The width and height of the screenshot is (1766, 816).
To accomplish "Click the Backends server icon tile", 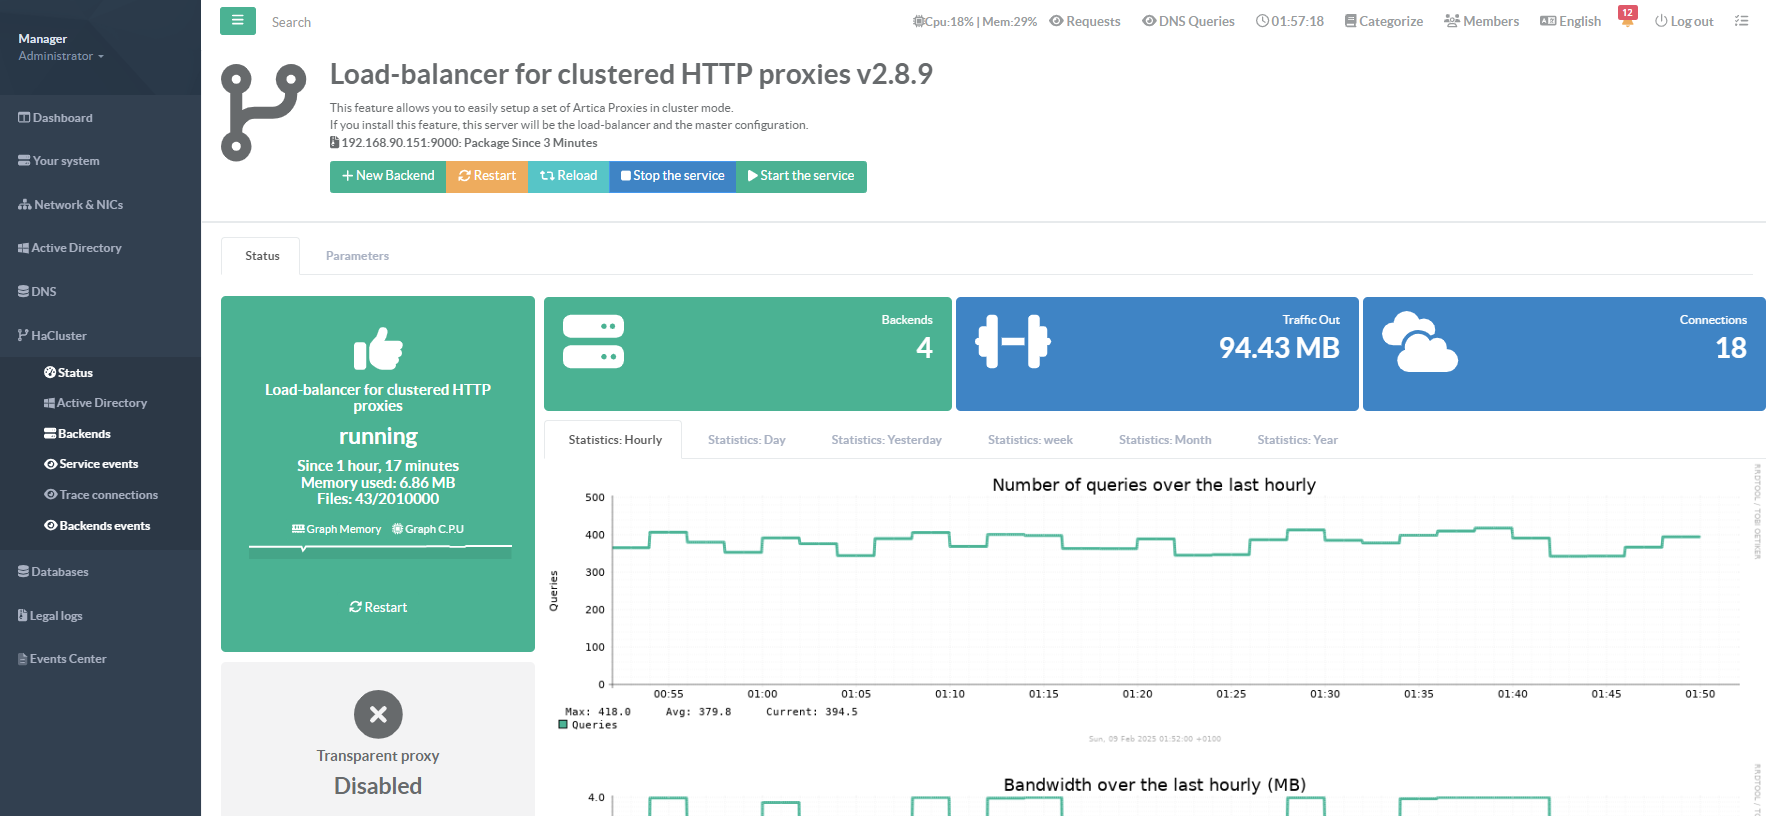I will [x=593, y=342].
